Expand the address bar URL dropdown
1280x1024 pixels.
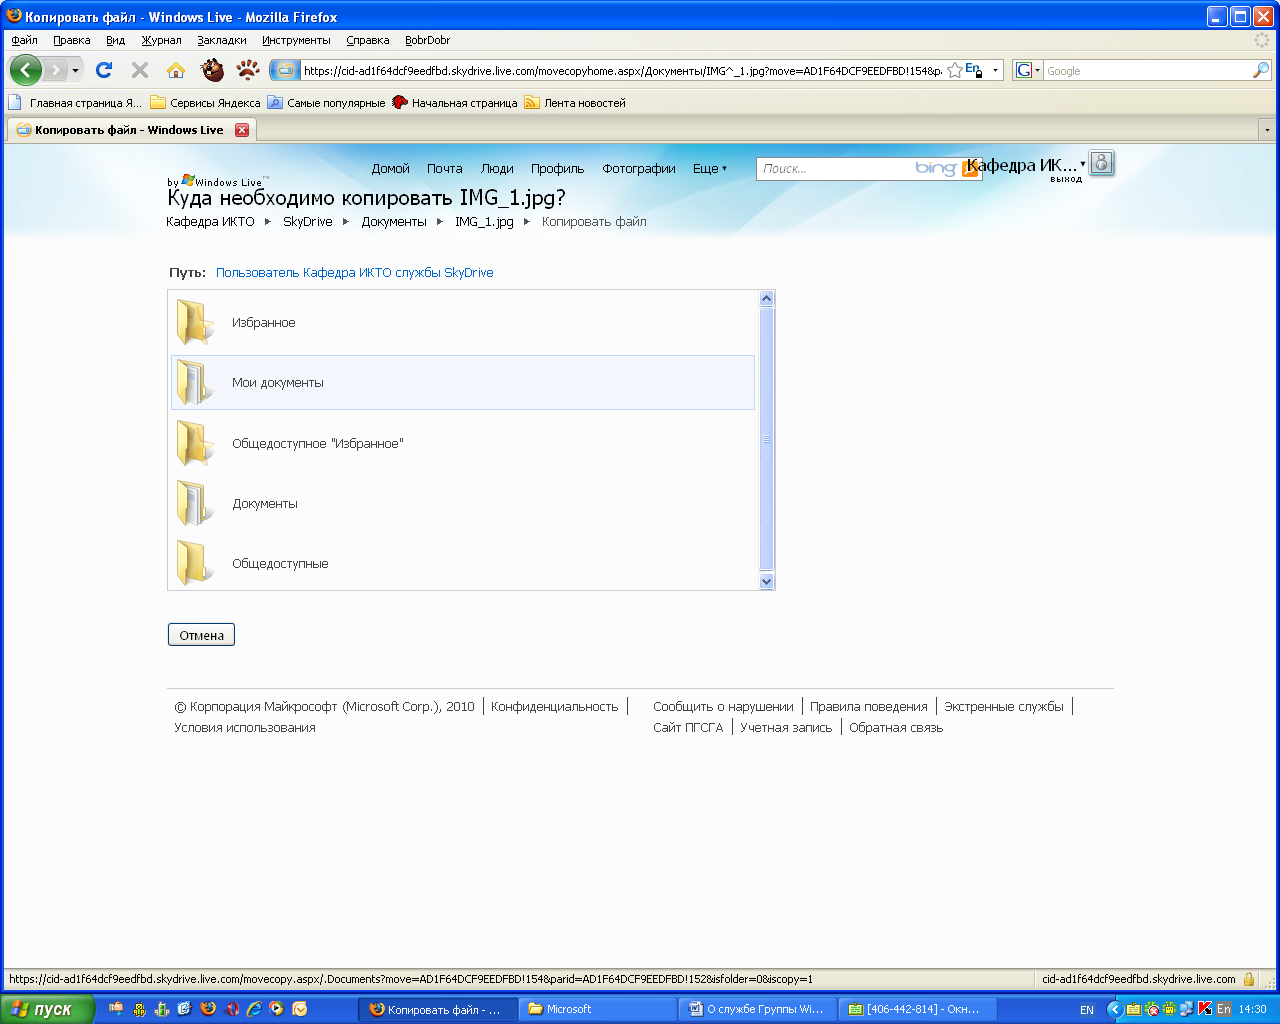coord(995,70)
